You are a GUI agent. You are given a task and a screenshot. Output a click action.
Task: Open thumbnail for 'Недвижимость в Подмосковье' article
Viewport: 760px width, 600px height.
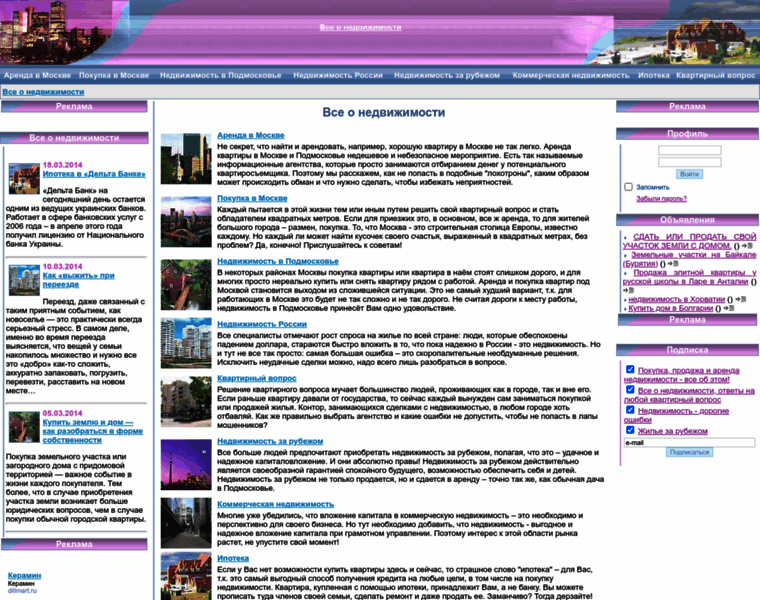(x=186, y=284)
